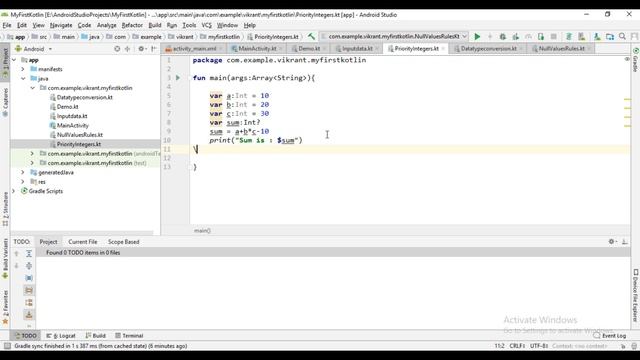Open the Build tool window at bottom
The image size is (640, 360).
(96, 336)
